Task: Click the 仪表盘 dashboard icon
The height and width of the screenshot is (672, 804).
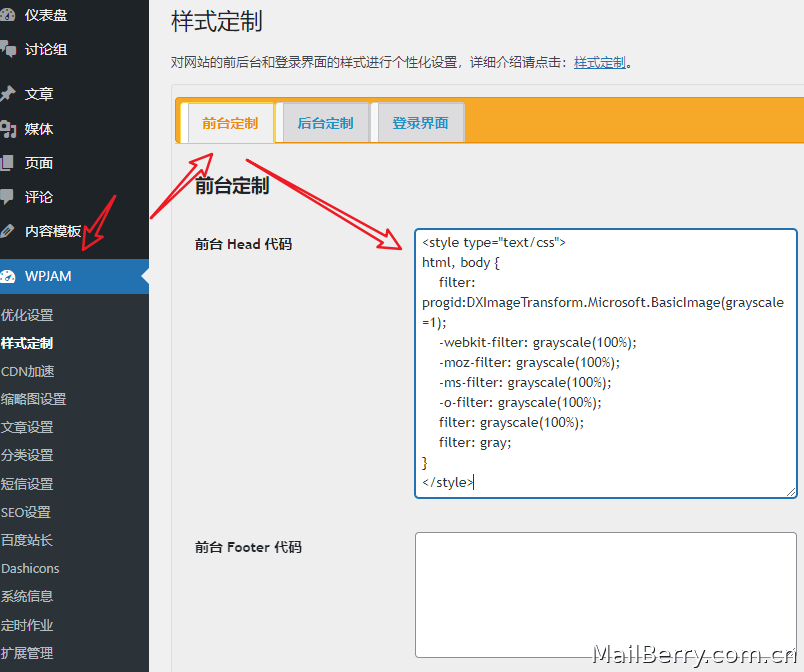Action: tap(7, 14)
